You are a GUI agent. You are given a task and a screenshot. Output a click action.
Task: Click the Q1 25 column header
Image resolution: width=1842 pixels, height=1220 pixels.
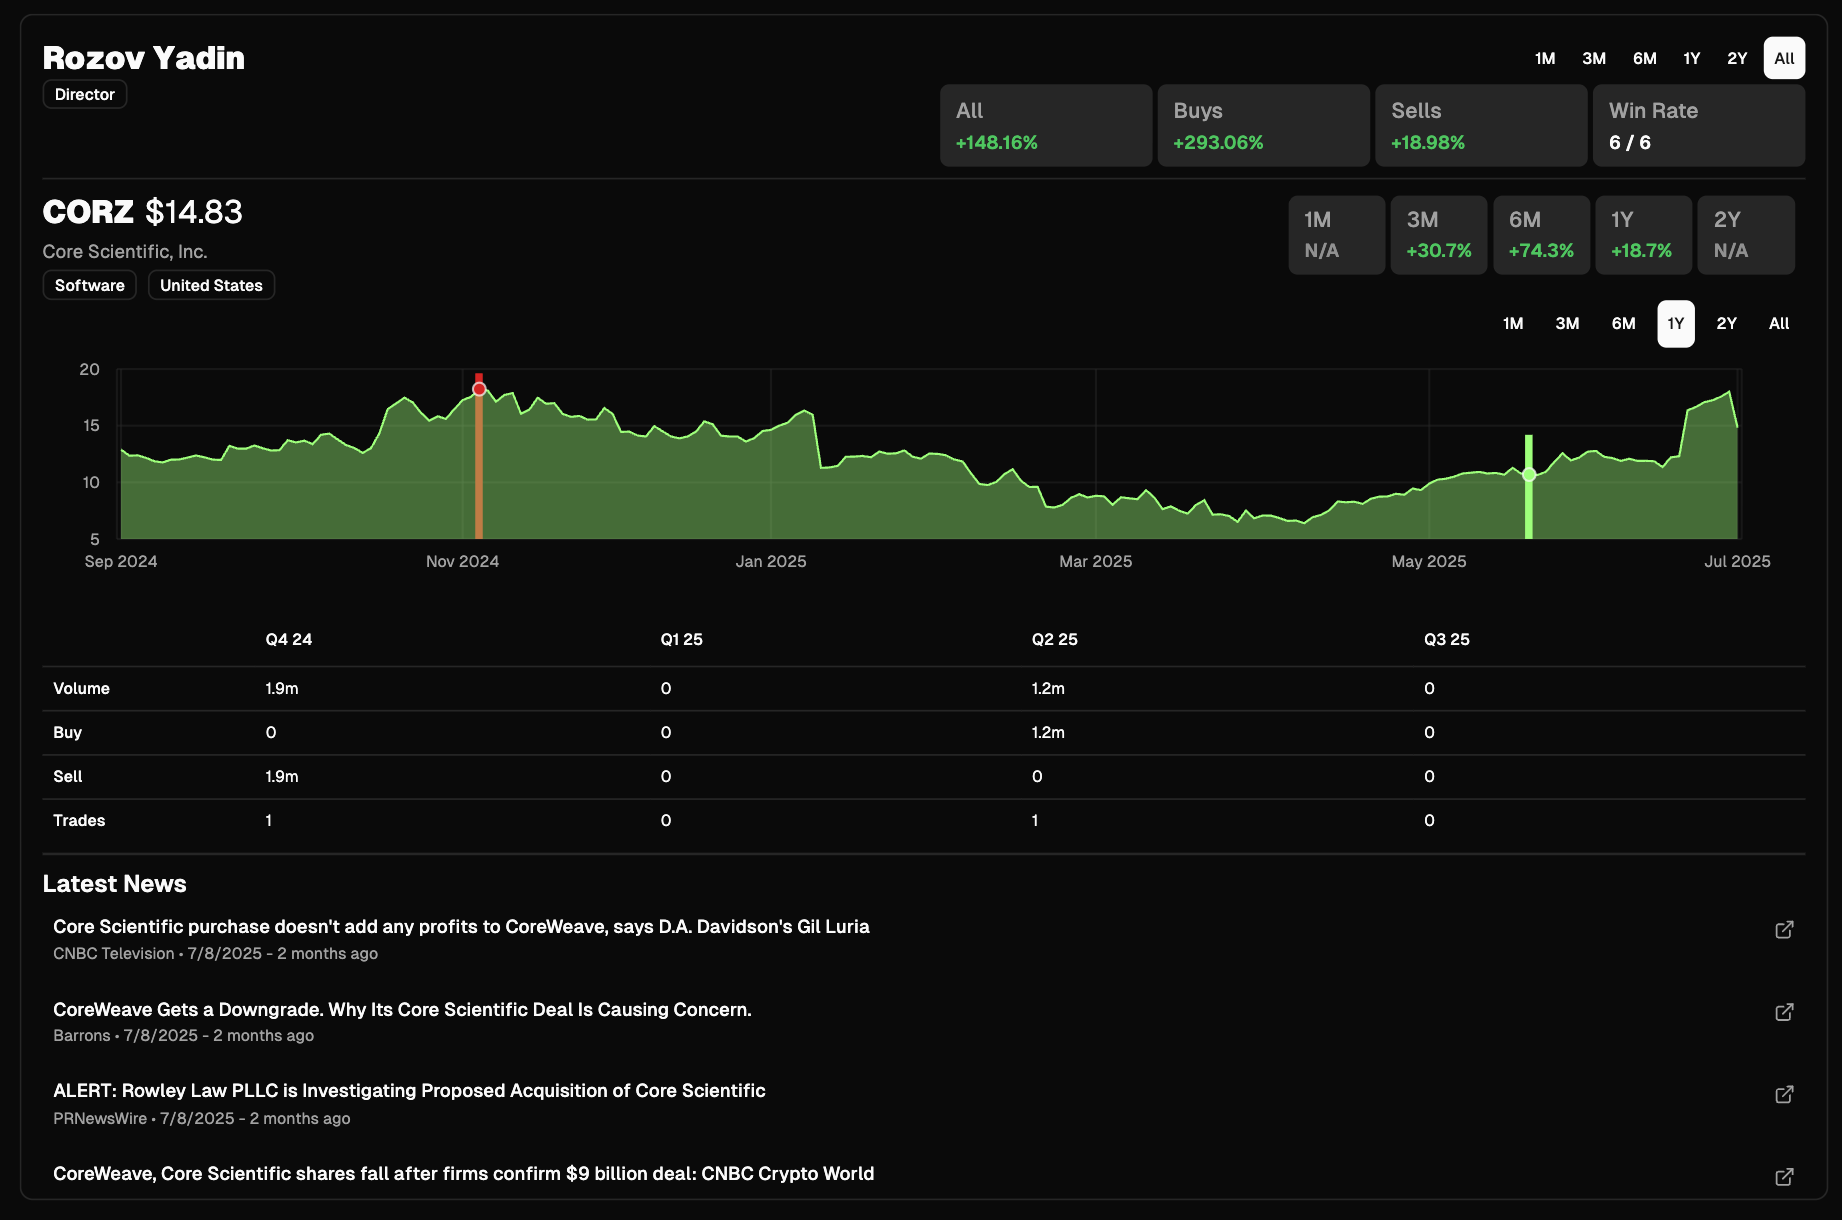tap(682, 639)
